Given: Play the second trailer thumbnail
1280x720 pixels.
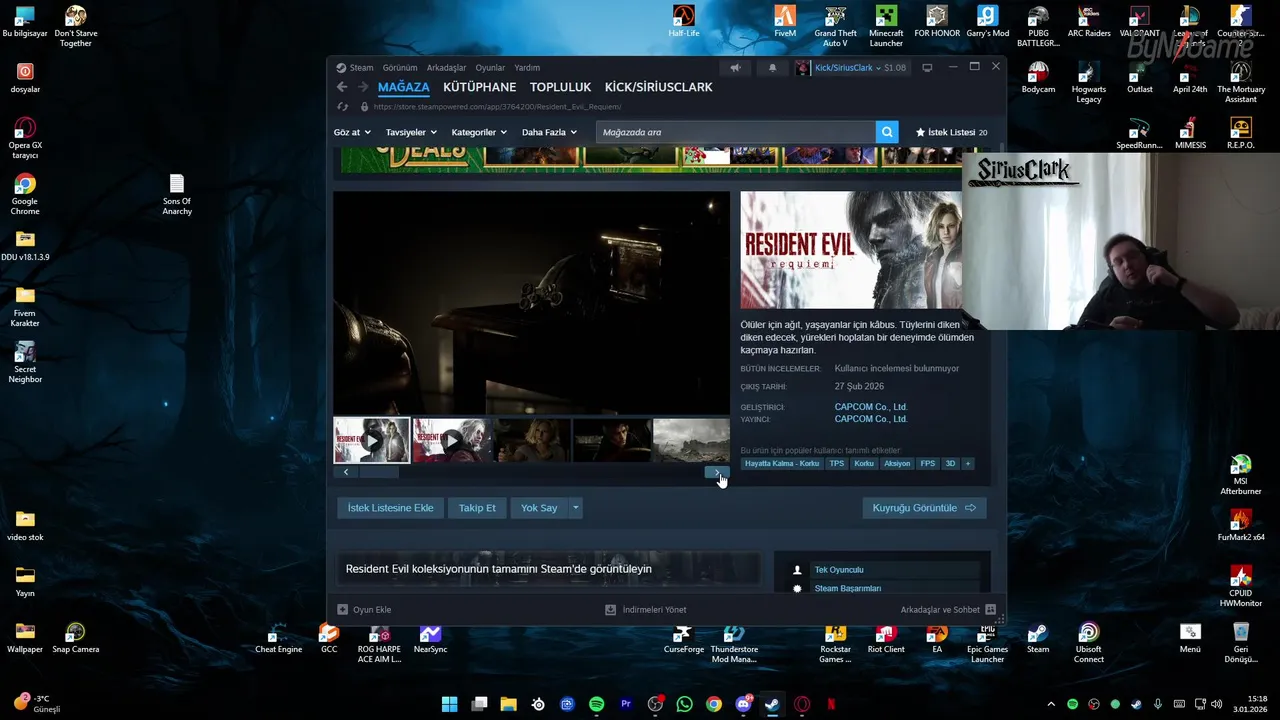Looking at the screenshot, I should point(451,440).
